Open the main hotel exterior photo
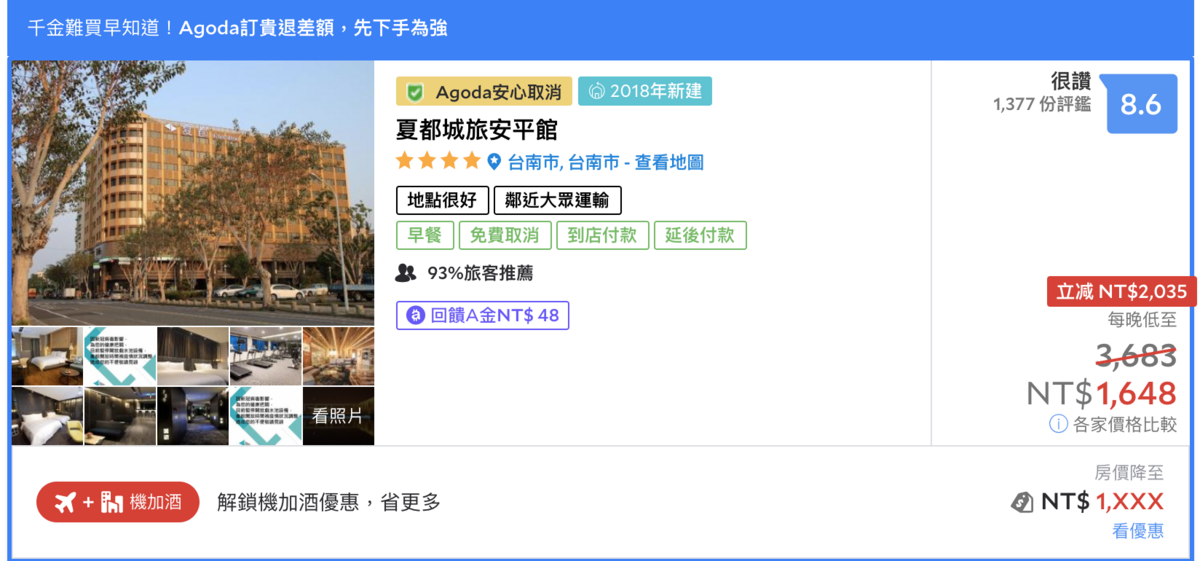The width and height of the screenshot is (1200, 561). coord(193,193)
